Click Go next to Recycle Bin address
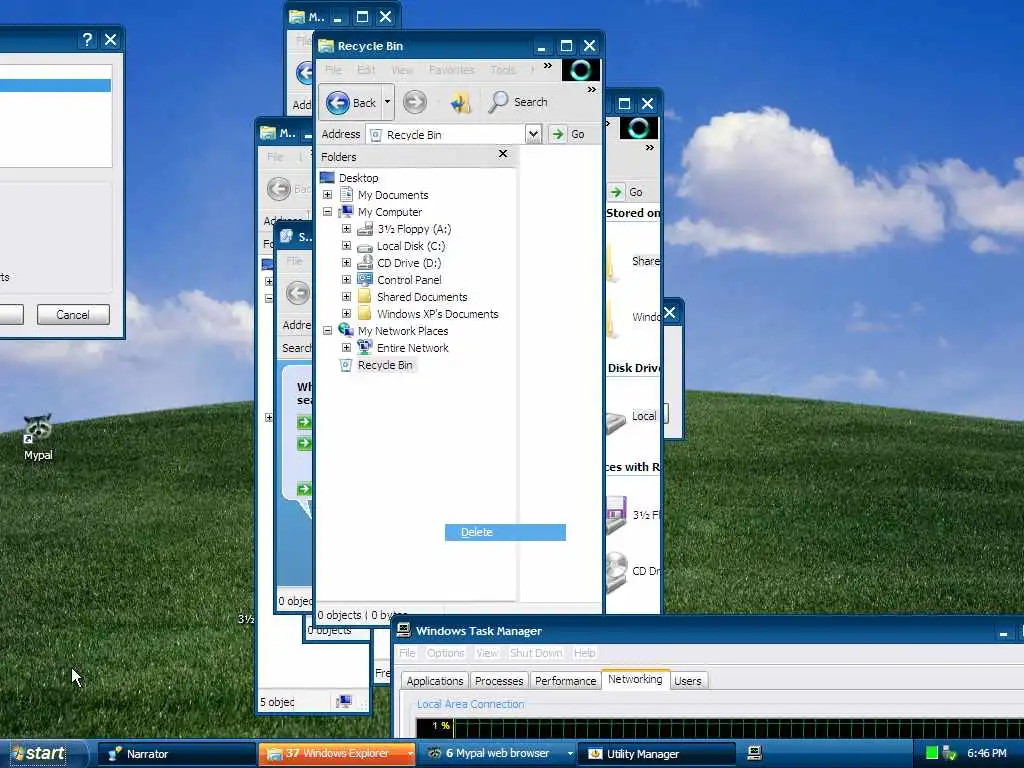The width and height of the screenshot is (1024, 768). (568, 135)
